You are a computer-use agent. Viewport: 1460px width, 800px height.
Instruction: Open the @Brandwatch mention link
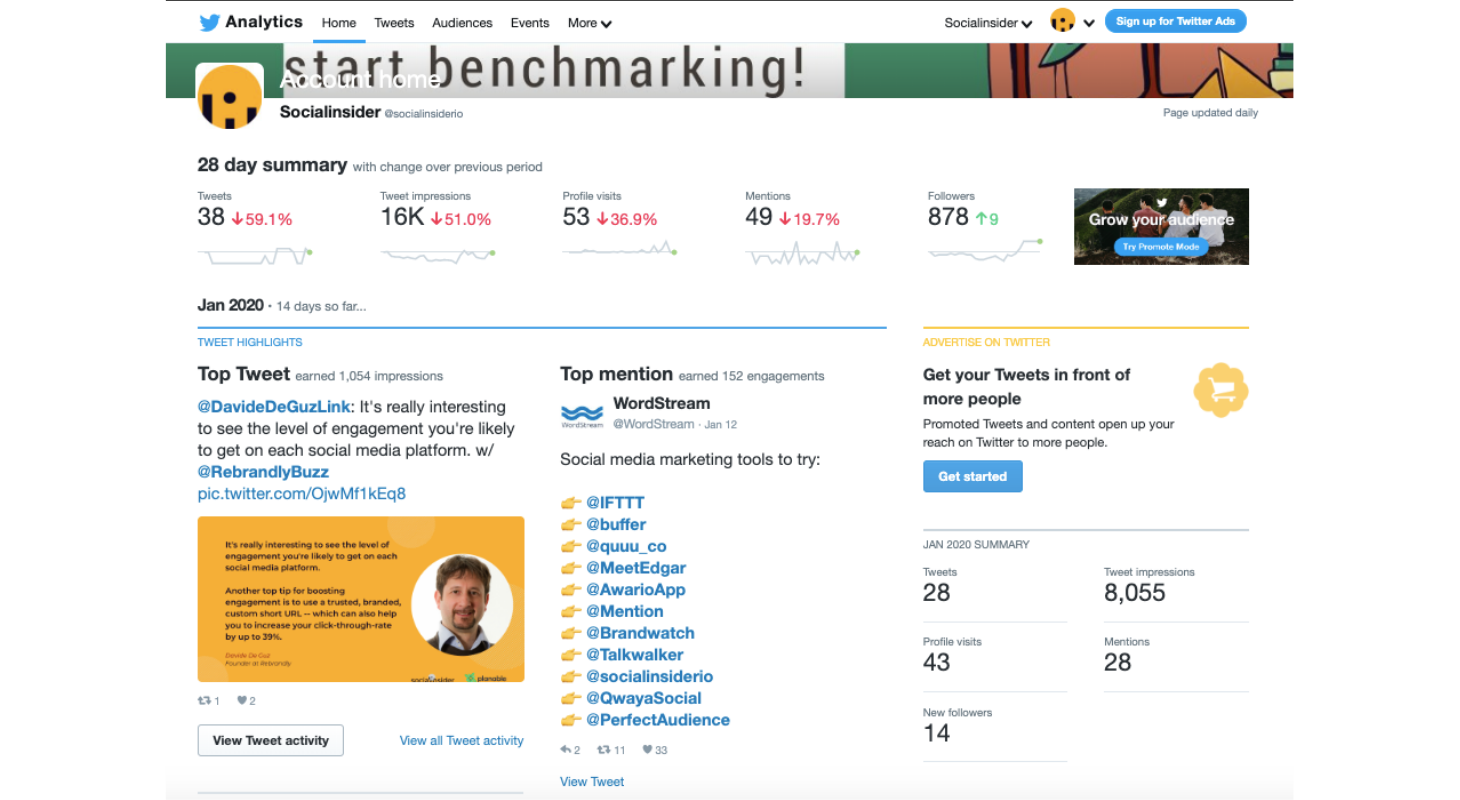click(x=640, y=633)
